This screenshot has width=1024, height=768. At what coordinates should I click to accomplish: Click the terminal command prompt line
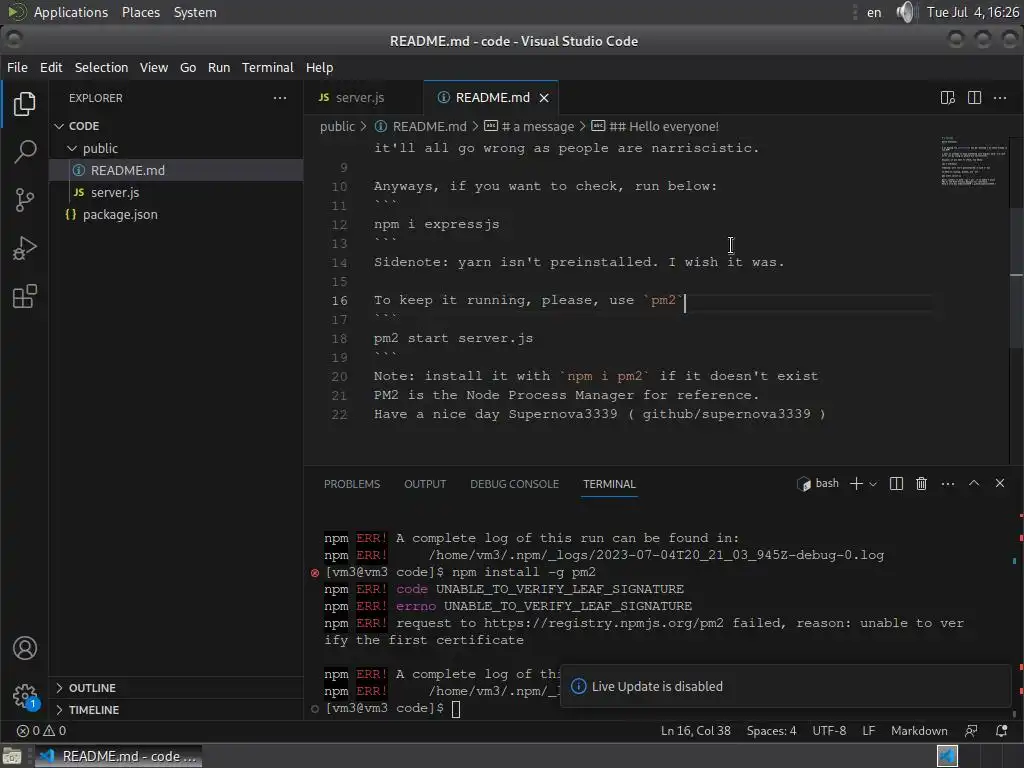(393, 708)
